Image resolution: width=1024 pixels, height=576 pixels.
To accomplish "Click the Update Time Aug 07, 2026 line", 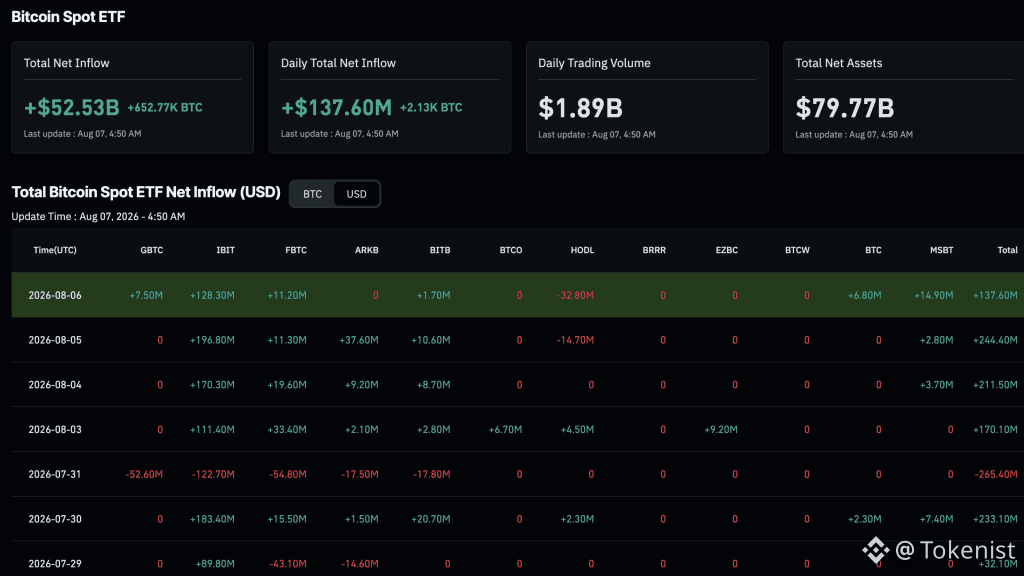I will tap(98, 216).
